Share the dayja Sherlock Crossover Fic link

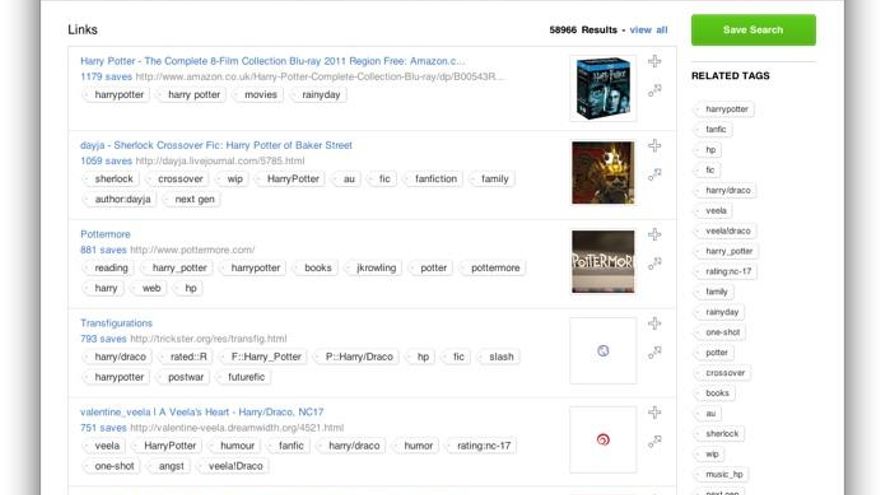pyautogui.click(x=654, y=175)
